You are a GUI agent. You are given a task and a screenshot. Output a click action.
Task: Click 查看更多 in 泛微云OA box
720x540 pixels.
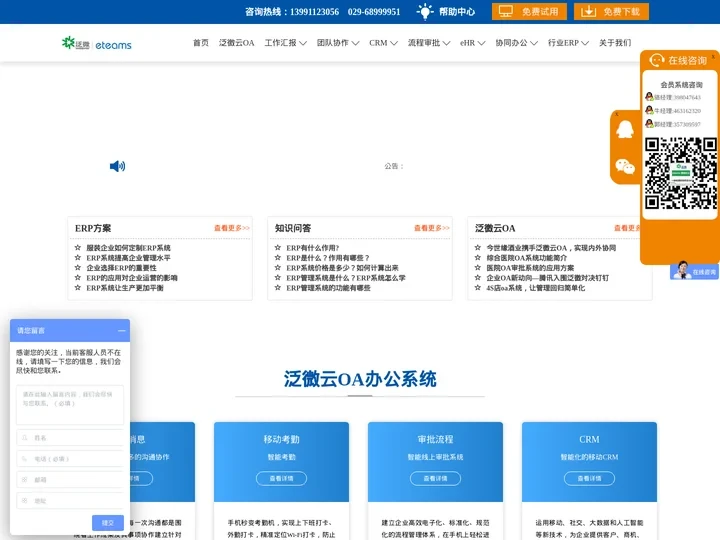[627, 228]
